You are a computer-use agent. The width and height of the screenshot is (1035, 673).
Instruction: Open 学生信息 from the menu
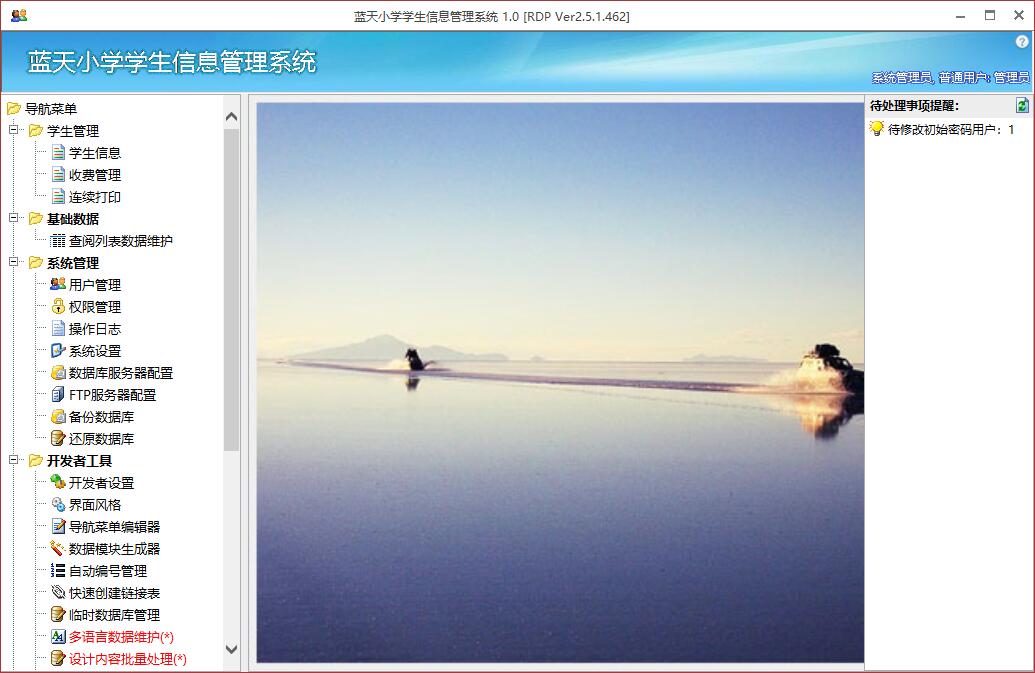click(x=95, y=153)
